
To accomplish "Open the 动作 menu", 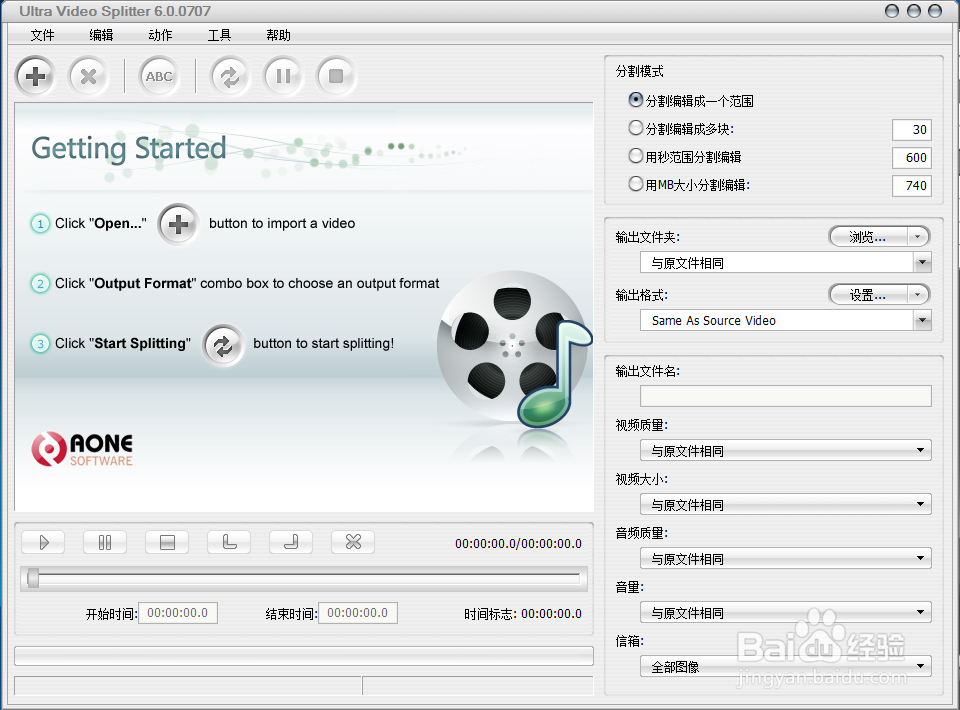I will point(160,35).
